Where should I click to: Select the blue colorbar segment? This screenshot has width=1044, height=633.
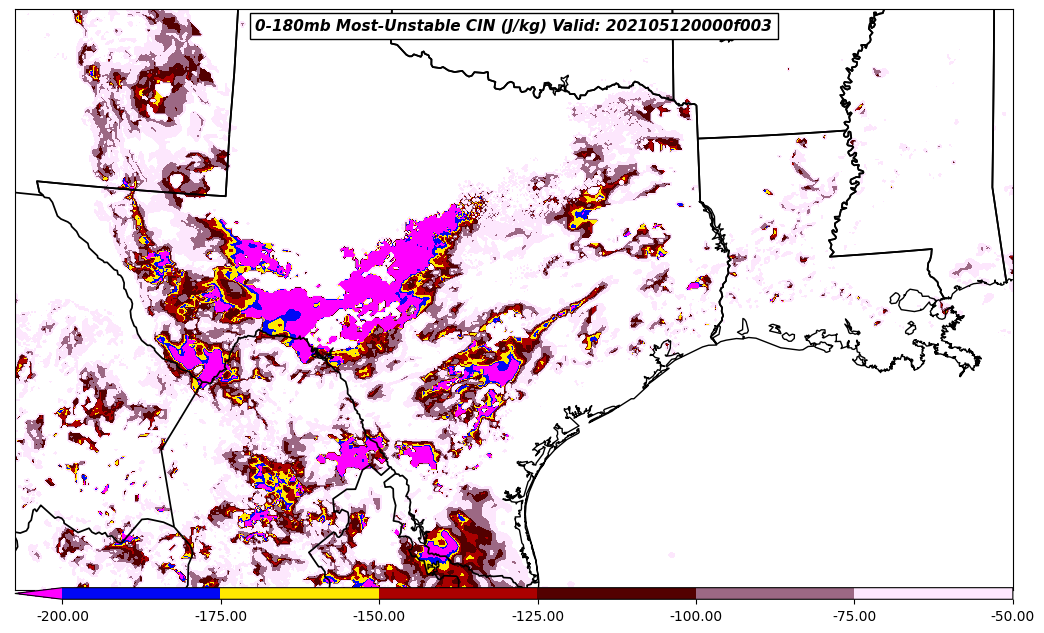click(x=141, y=593)
